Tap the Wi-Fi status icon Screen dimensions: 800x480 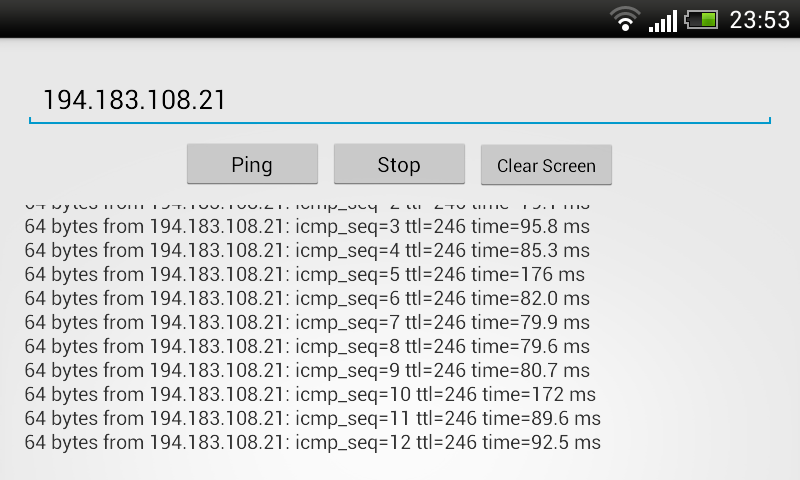pos(625,19)
